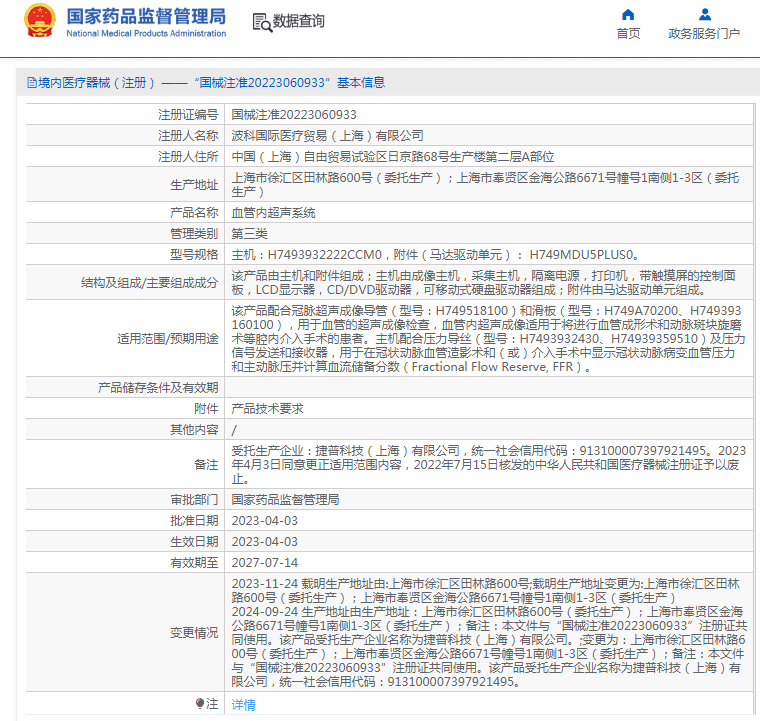Click the slash value of 其他内容
The height and width of the screenshot is (721, 760).
pos(234,430)
